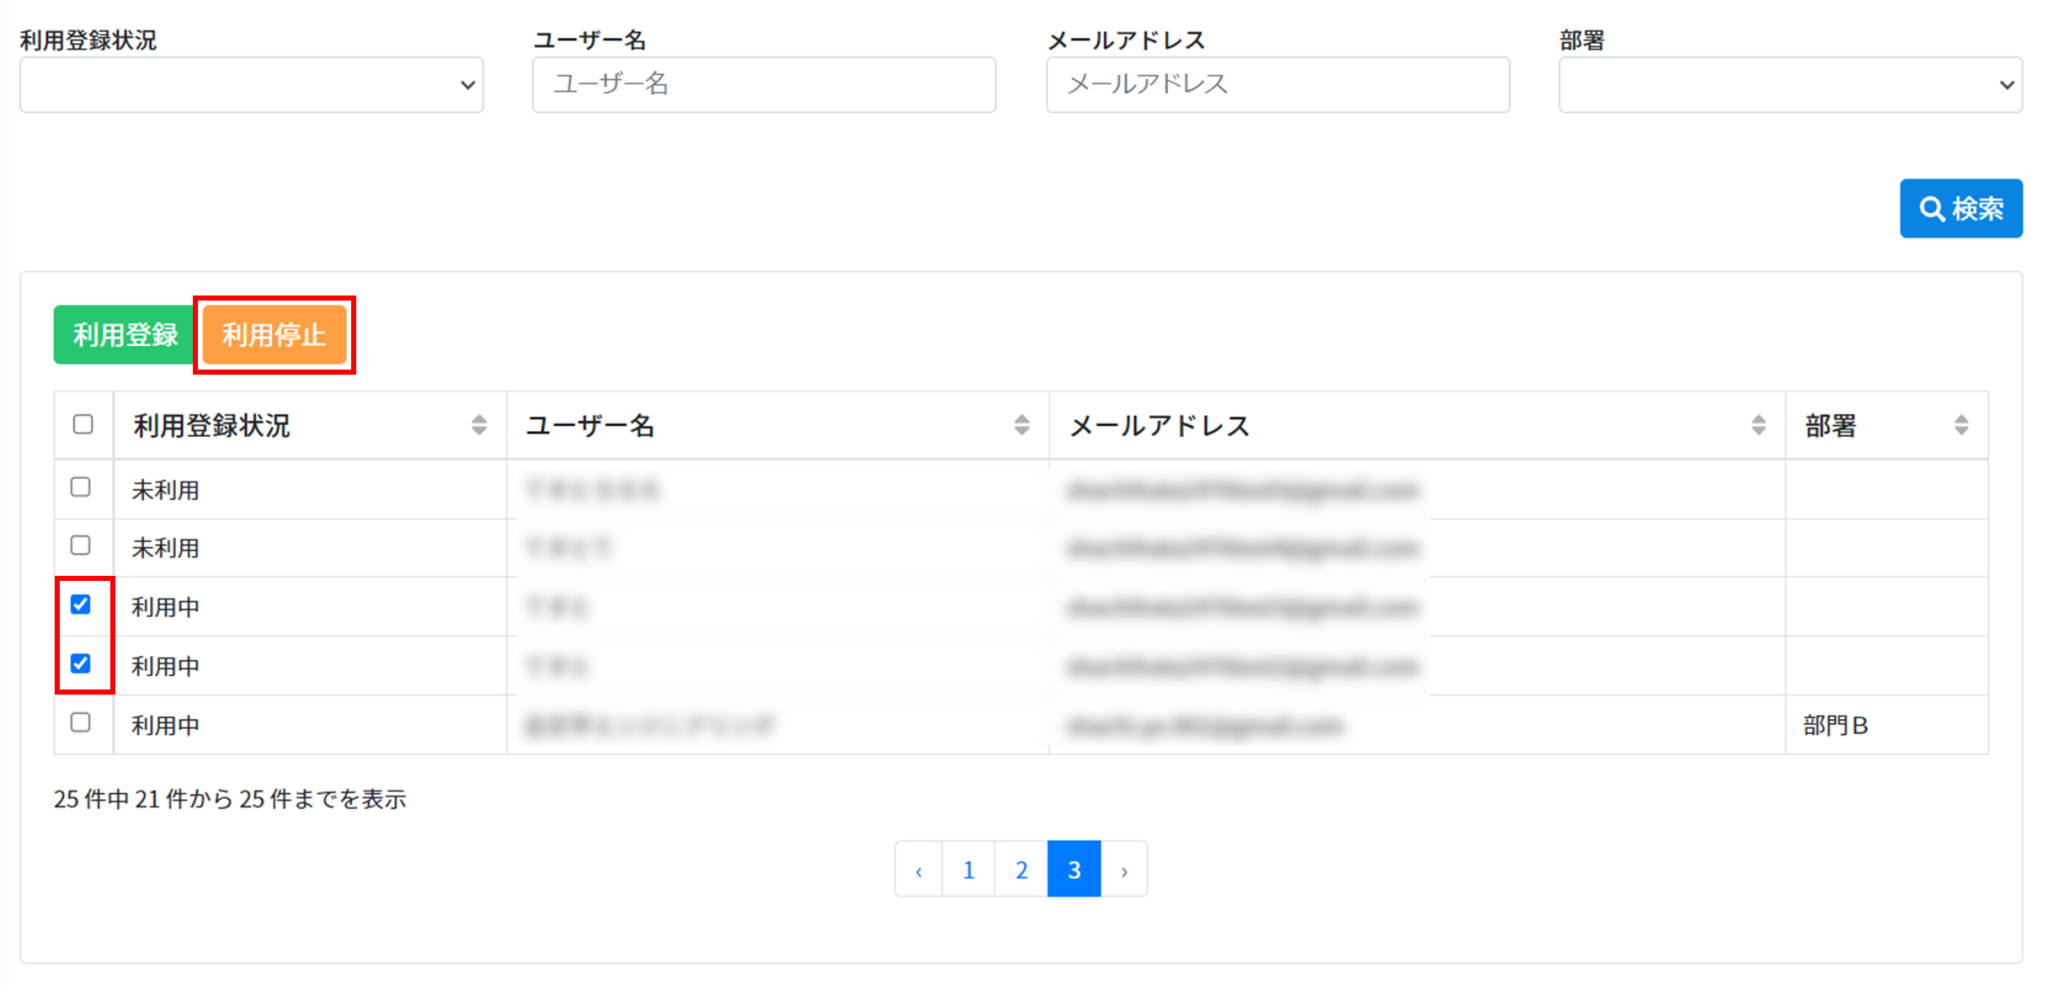Uncheck the first checked 利用中 row
Screen dimensions: 2048x985
81,605
